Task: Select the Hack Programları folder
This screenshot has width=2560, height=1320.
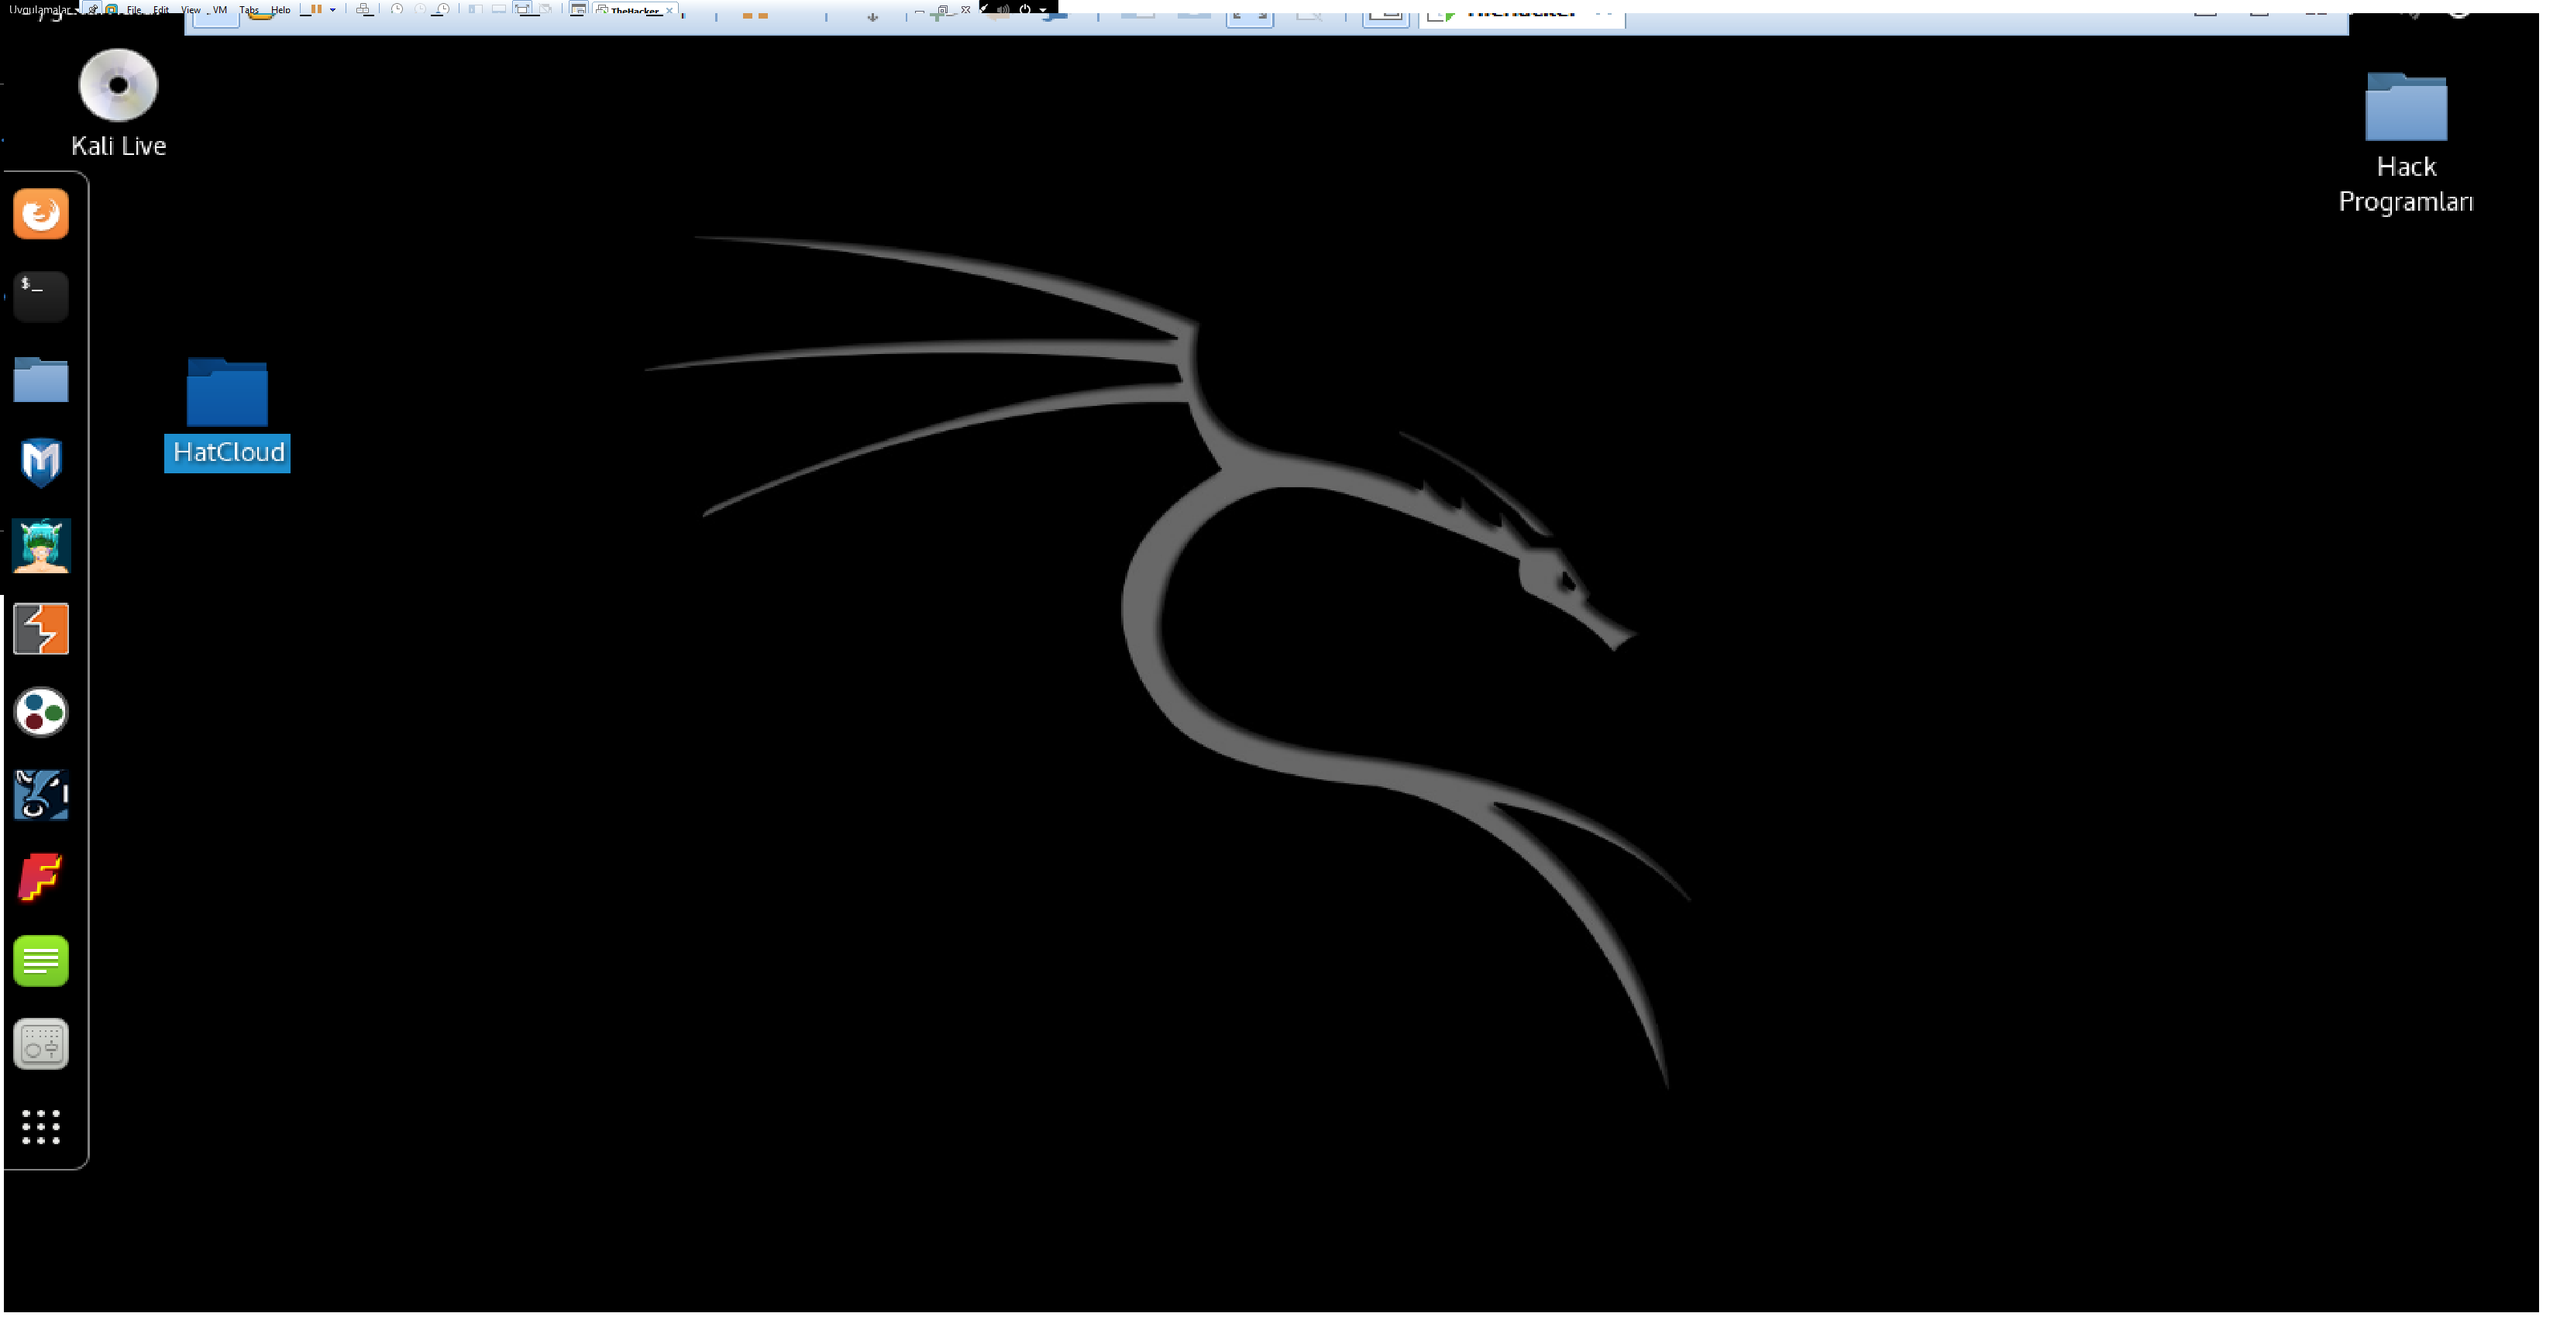Action: 2406,143
